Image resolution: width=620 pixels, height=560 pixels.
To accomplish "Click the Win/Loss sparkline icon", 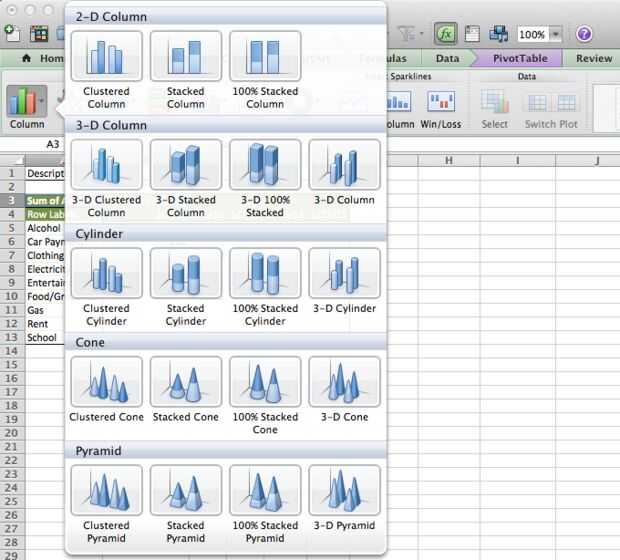I will (x=441, y=102).
